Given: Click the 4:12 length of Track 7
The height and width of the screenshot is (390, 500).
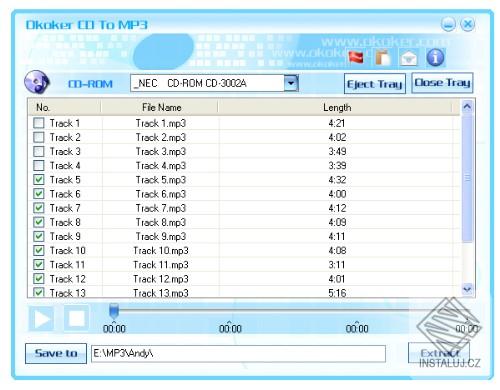Looking at the screenshot, I should [337, 208].
